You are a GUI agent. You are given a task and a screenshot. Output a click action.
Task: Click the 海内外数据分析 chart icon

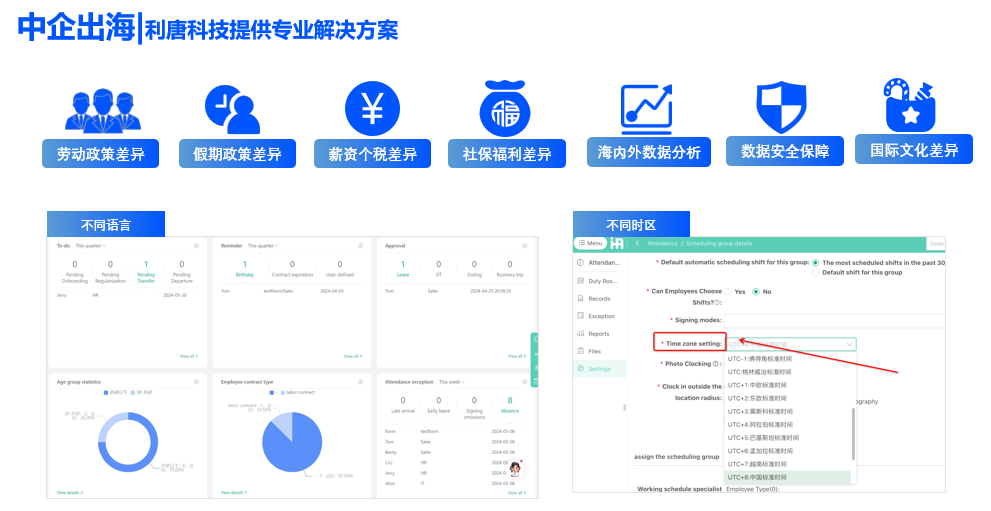646,106
